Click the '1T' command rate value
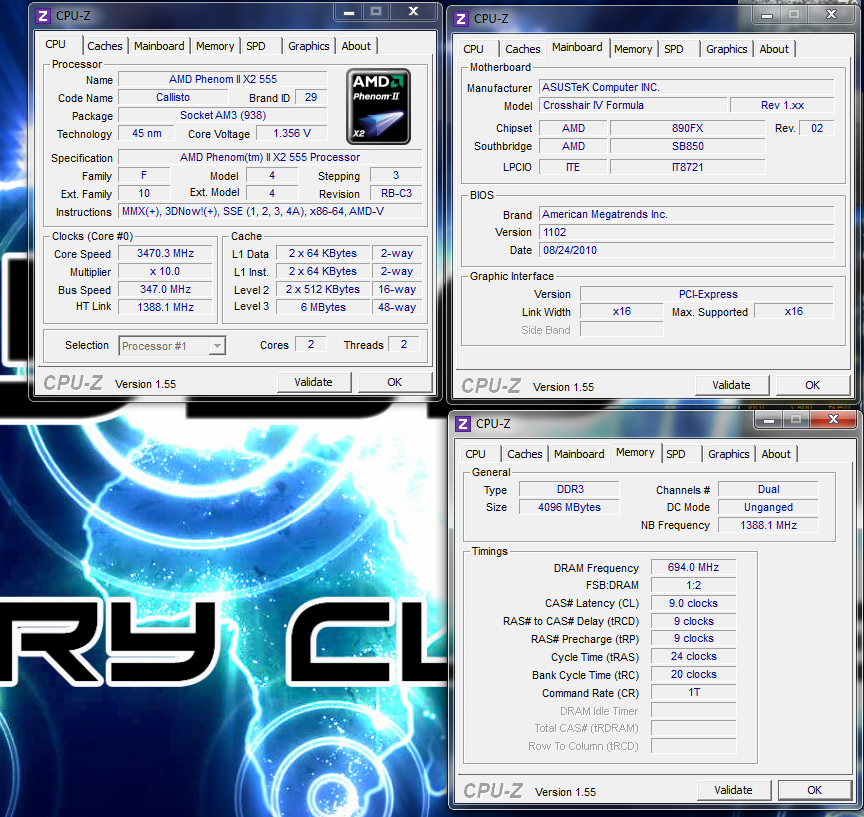This screenshot has height=817, width=864. 694,692
